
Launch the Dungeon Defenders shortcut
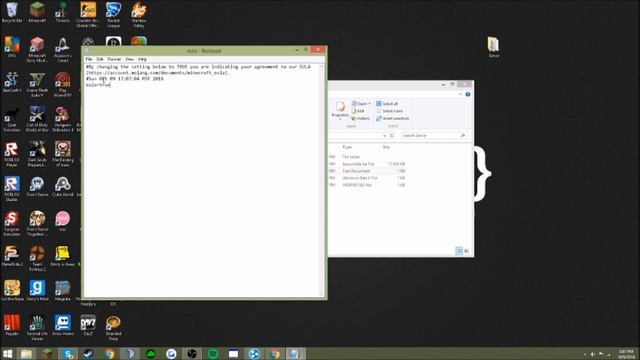(62, 120)
